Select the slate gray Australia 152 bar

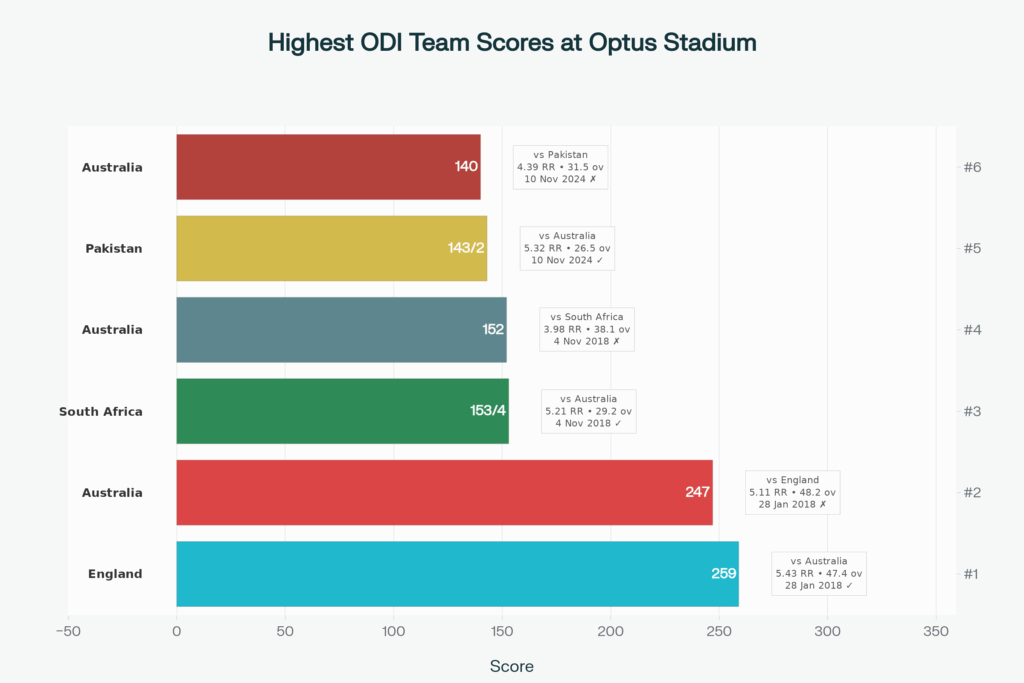coord(341,329)
